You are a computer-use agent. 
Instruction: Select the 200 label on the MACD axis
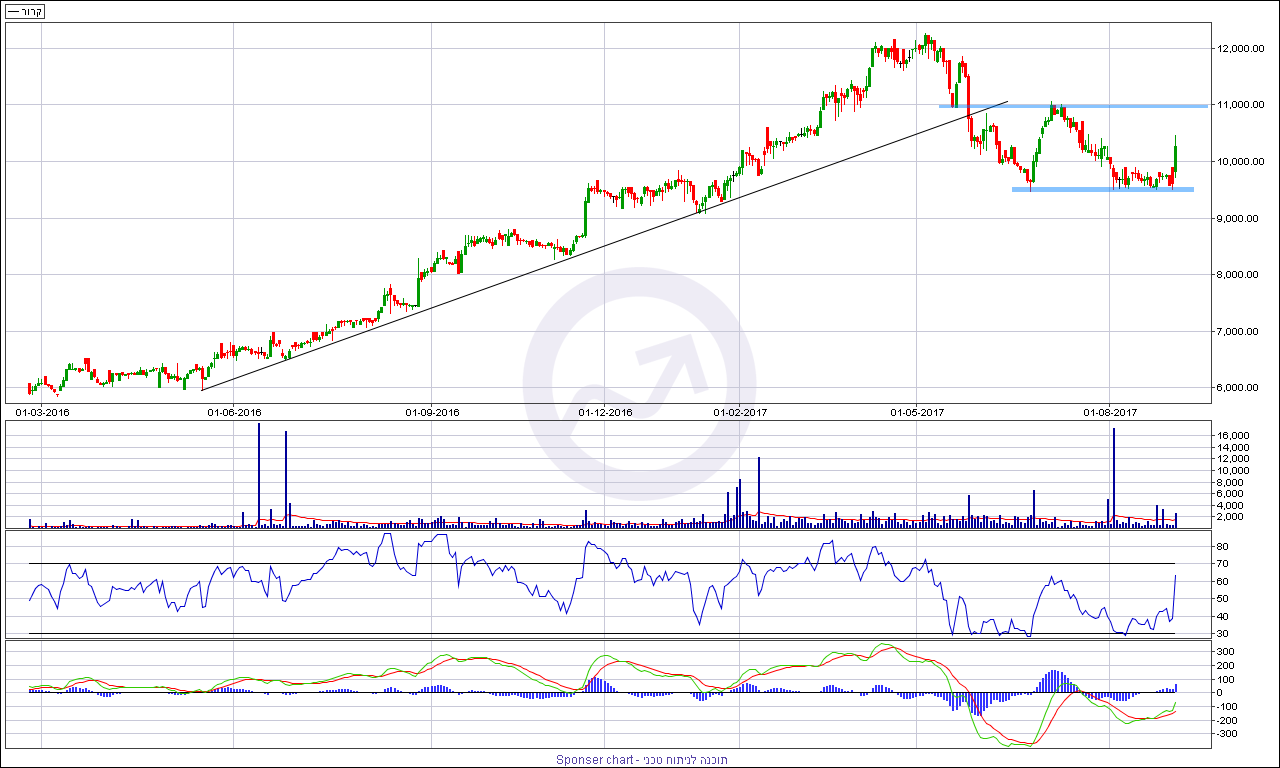(x=1226, y=665)
